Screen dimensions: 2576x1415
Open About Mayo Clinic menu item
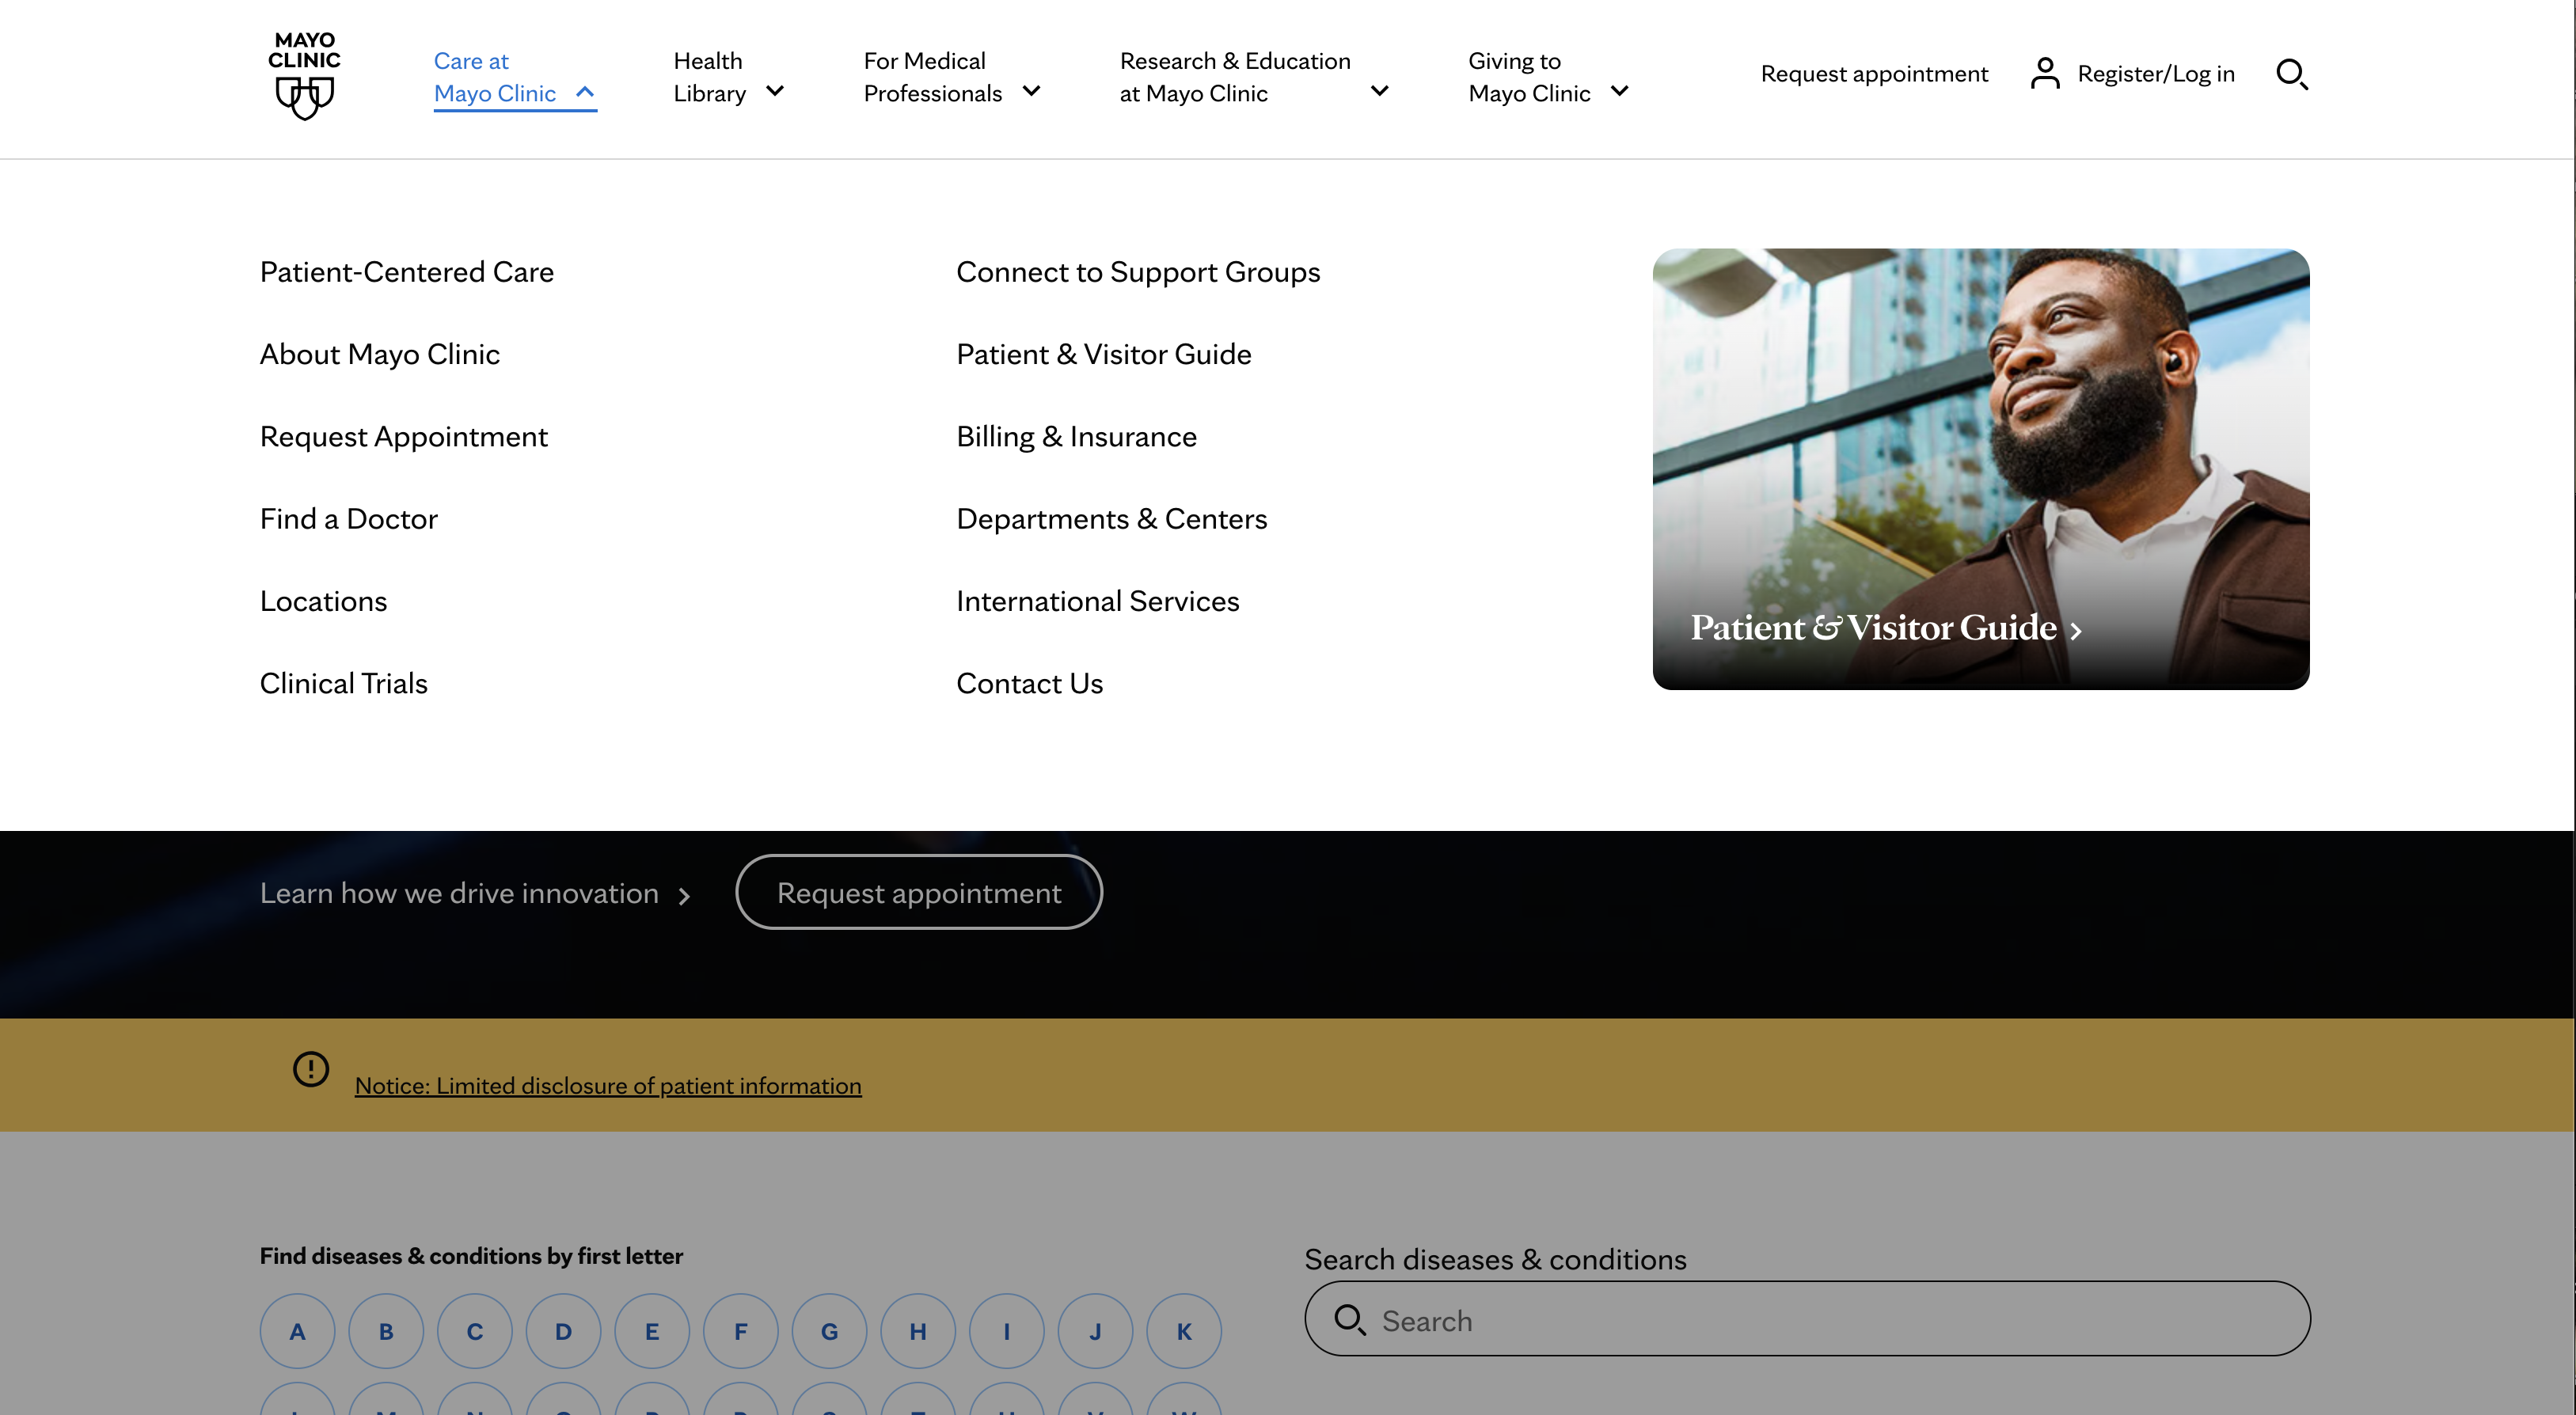tap(379, 354)
